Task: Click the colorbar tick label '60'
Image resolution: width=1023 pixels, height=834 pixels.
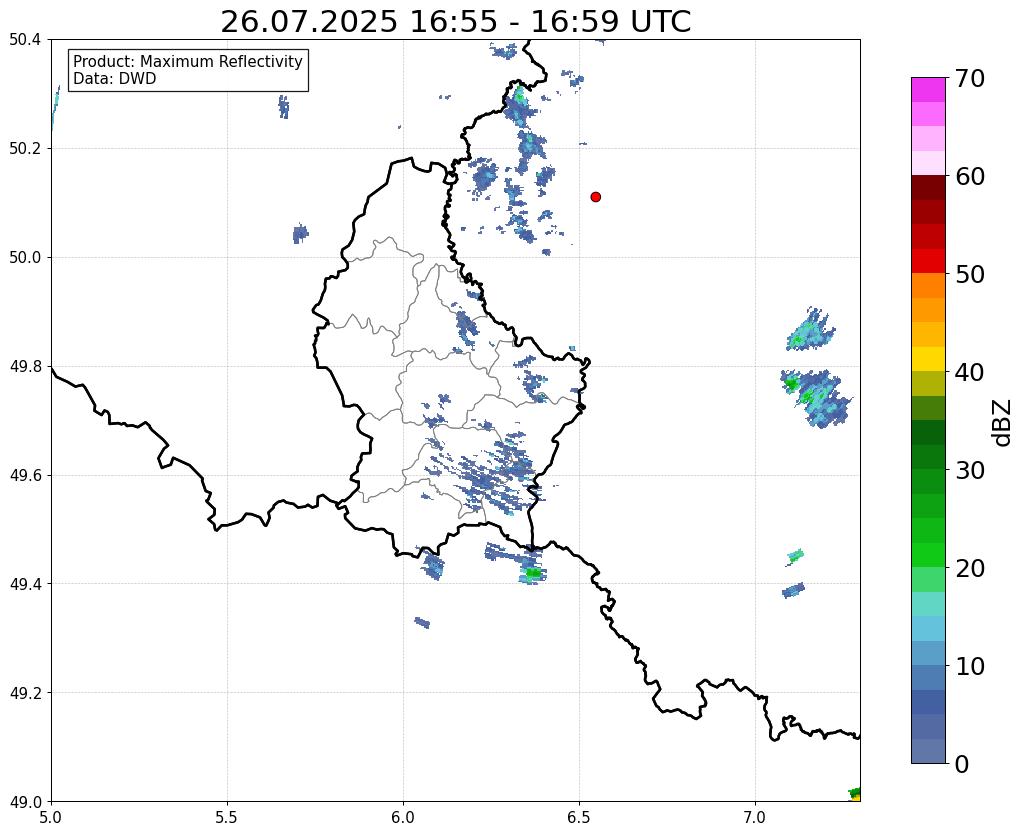Action: click(x=969, y=176)
